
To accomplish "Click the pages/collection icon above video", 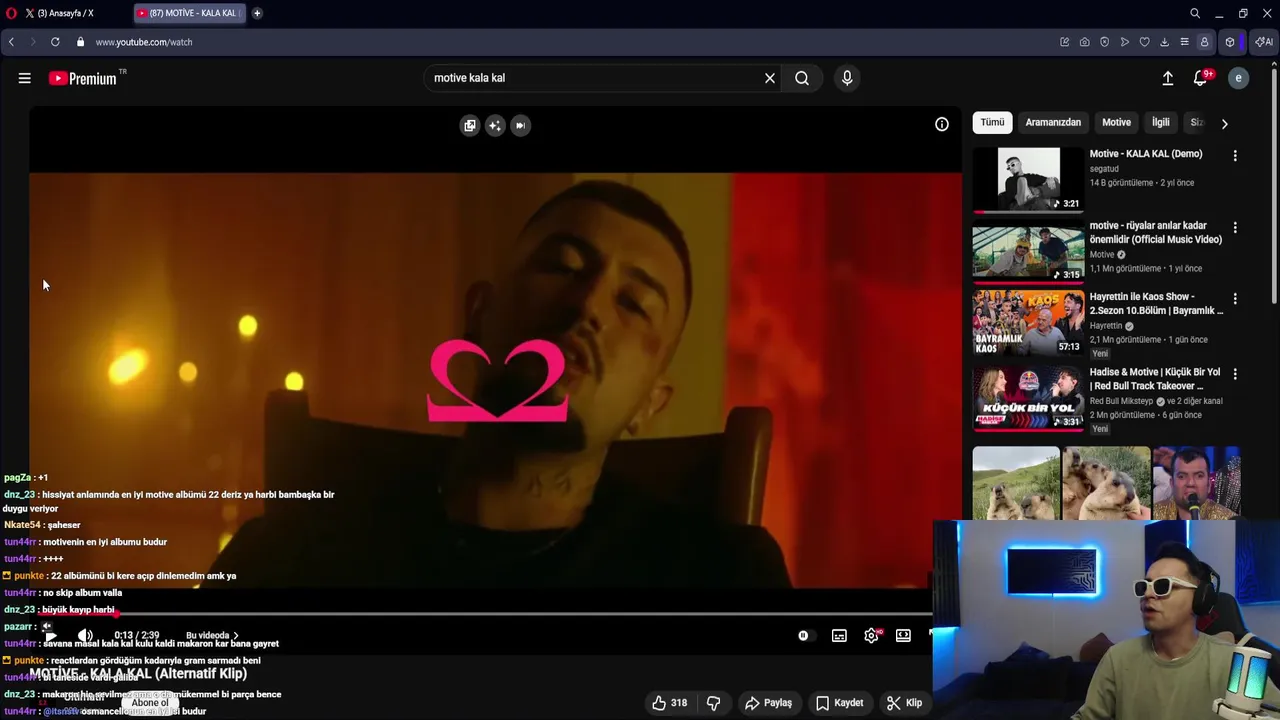I will click(470, 125).
